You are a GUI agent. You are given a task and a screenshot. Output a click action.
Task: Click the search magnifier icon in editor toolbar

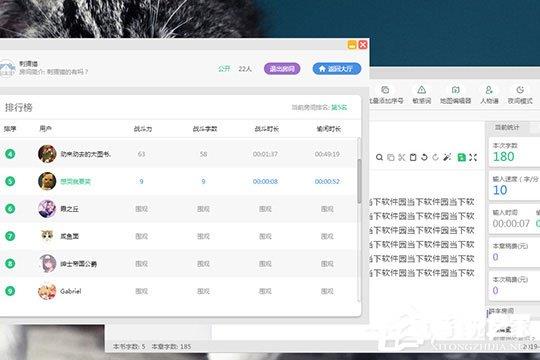(x=379, y=157)
